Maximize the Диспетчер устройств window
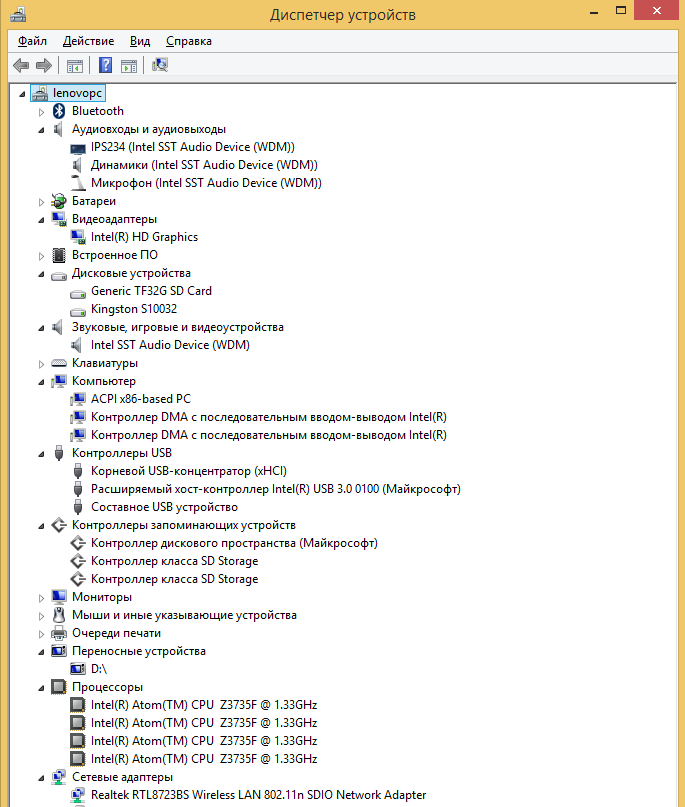Viewport: 685px width, 807px height. click(621, 11)
